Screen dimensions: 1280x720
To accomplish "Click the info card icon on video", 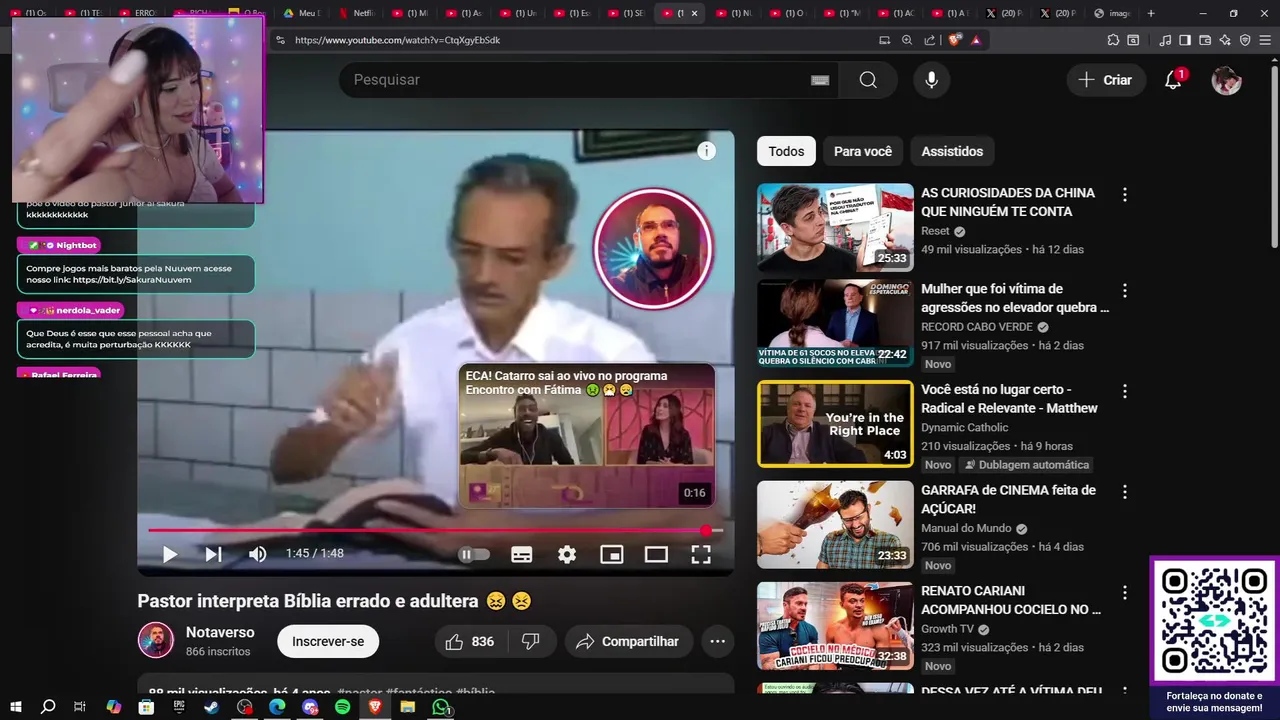I will (706, 151).
